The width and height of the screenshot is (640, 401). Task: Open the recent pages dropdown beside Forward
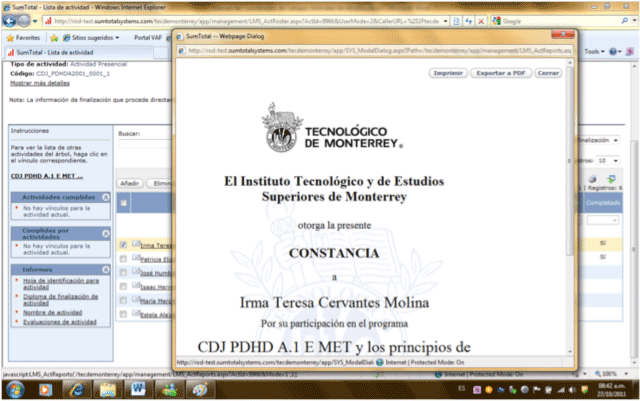pos(35,21)
